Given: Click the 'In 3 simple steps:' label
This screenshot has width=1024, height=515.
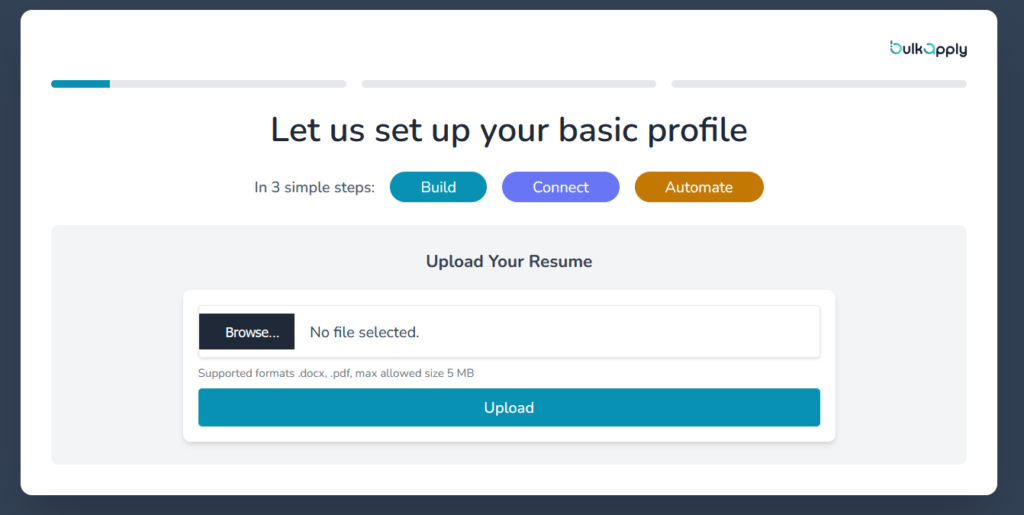Looking at the screenshot, I should 314,187.
